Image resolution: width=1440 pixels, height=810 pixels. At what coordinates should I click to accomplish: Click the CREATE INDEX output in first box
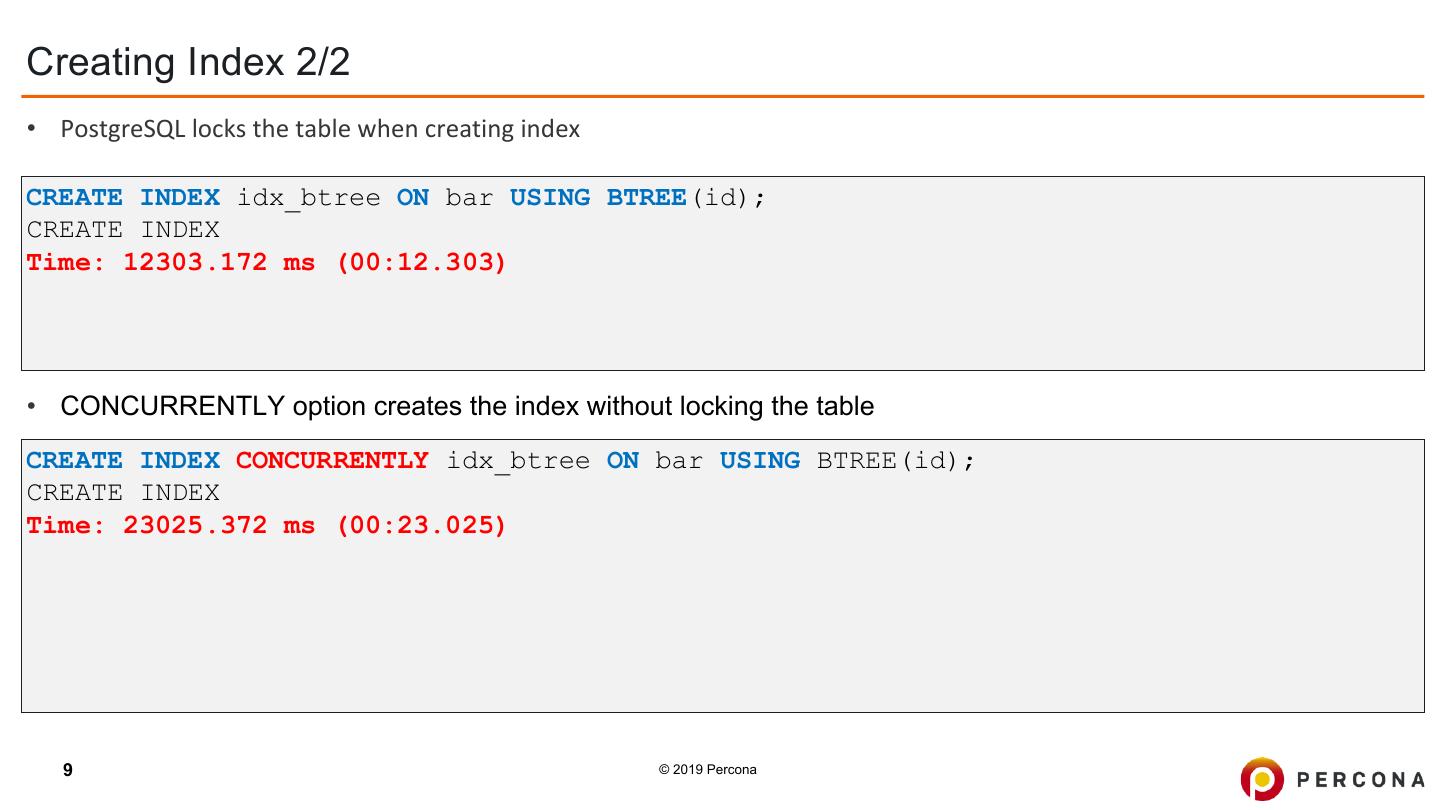123,230
